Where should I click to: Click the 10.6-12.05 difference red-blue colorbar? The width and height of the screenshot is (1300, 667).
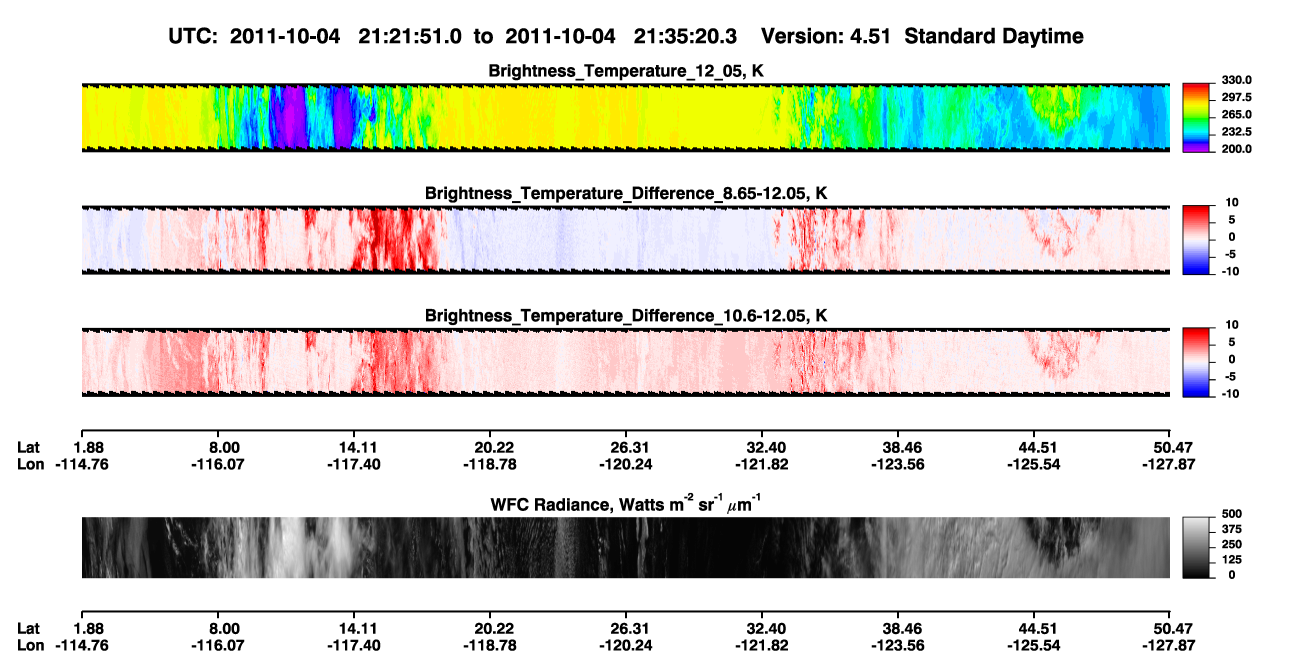click(x=1198, y=362)
